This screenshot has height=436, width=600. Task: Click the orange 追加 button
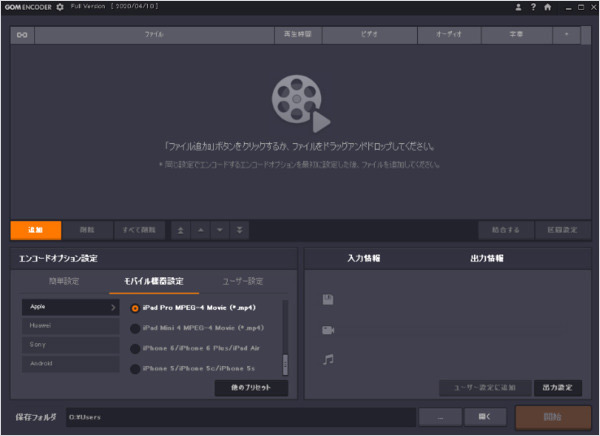pyautogui.click(x=36, y=230)
